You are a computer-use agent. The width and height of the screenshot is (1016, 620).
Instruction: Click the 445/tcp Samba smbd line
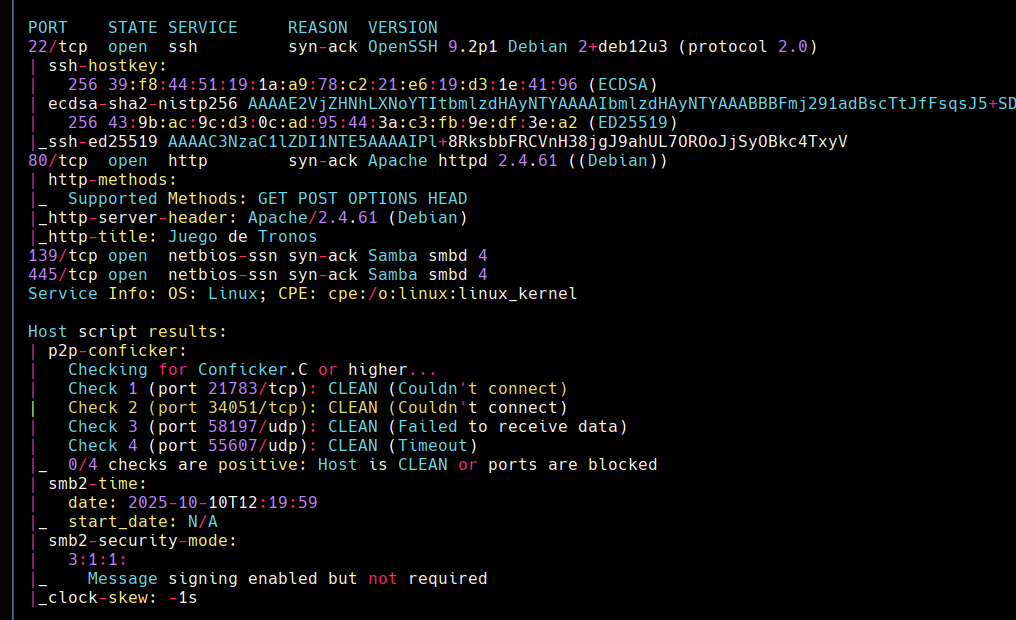pos(257,275)
